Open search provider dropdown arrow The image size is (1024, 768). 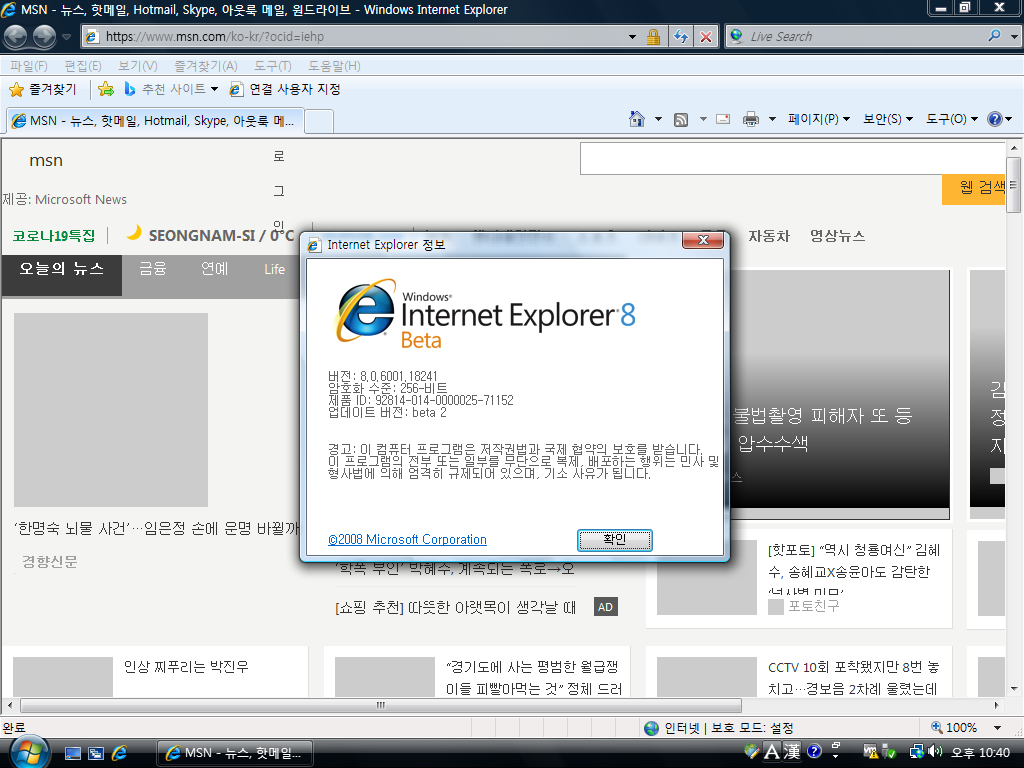click(x=1014, y=37)
